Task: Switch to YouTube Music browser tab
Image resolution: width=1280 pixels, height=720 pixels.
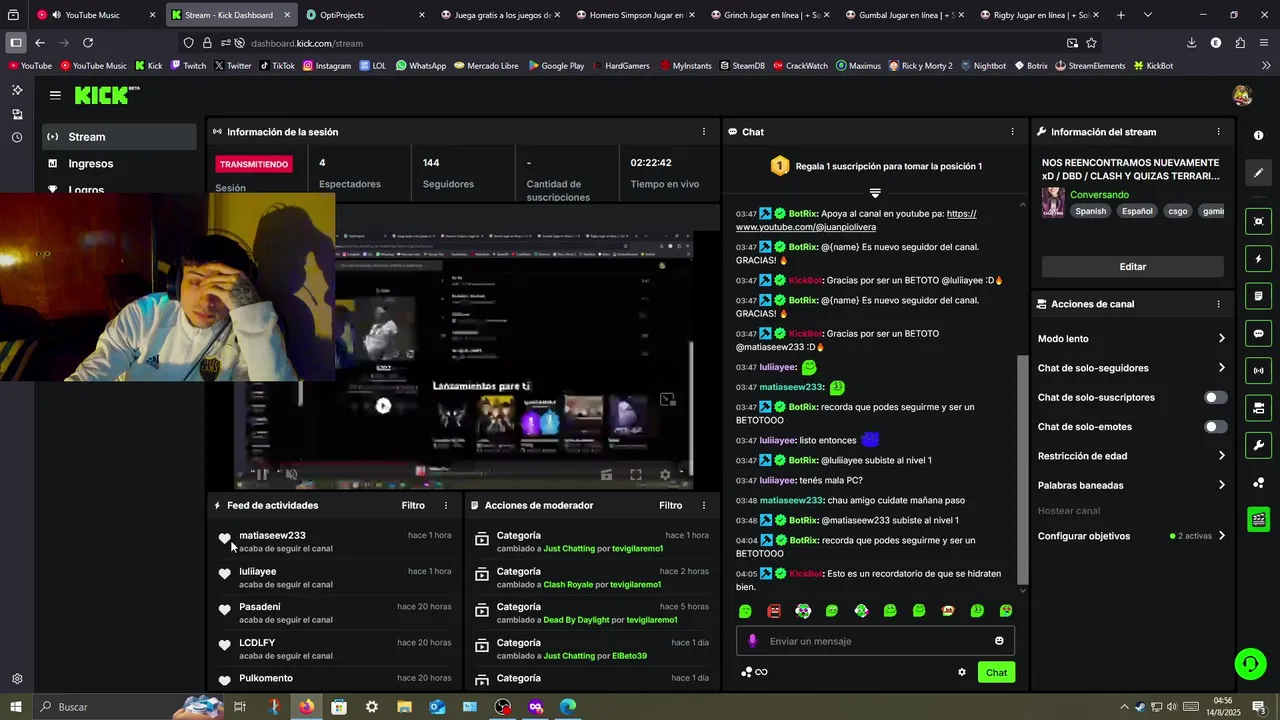Action: point(96,15)
